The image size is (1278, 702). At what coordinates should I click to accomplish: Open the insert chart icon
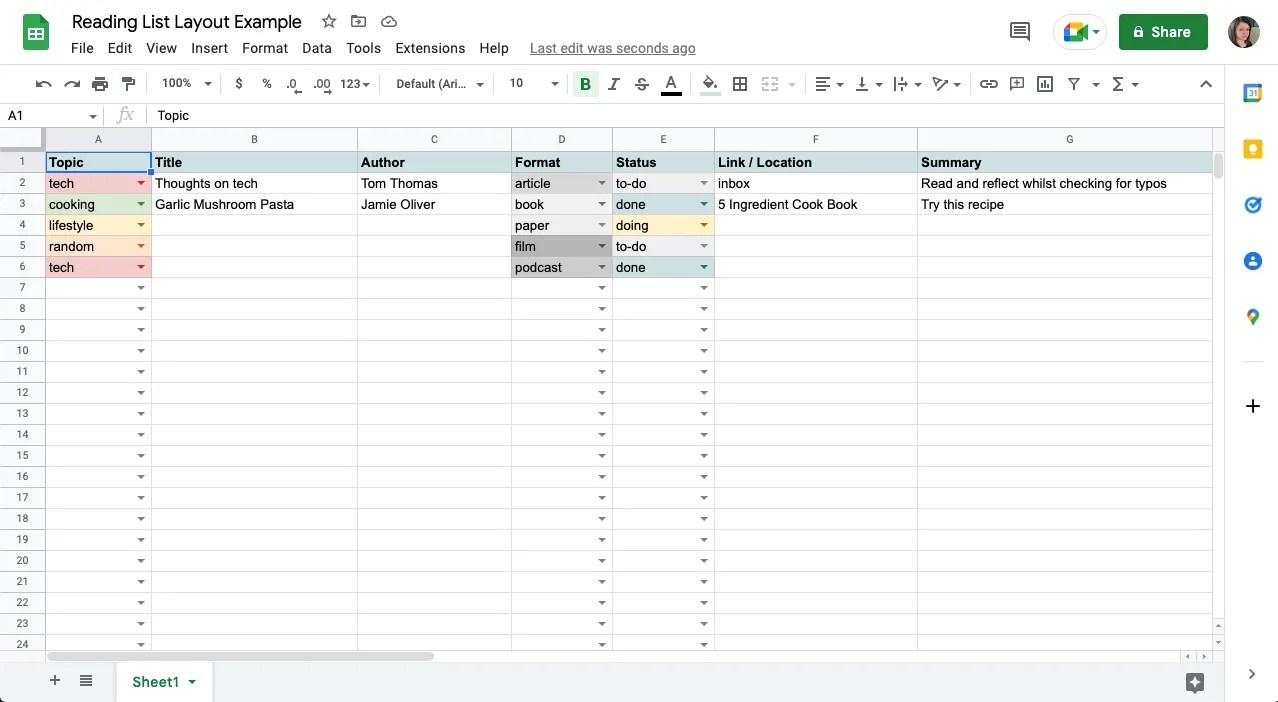(x=1044, y=84)
